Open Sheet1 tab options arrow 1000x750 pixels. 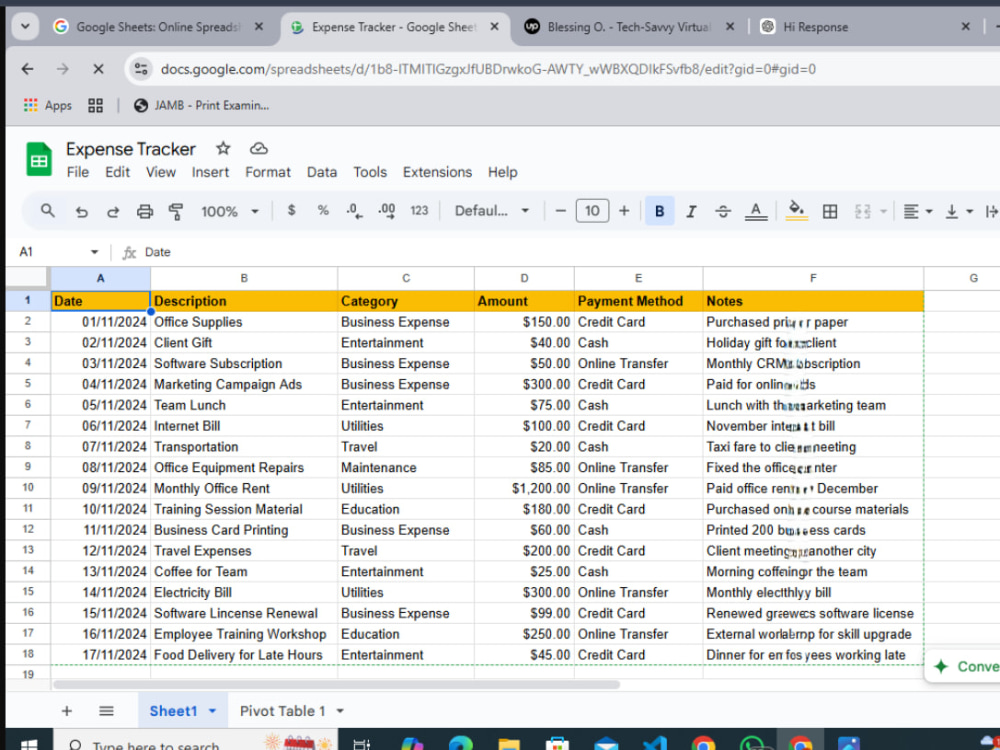(212, 710)
